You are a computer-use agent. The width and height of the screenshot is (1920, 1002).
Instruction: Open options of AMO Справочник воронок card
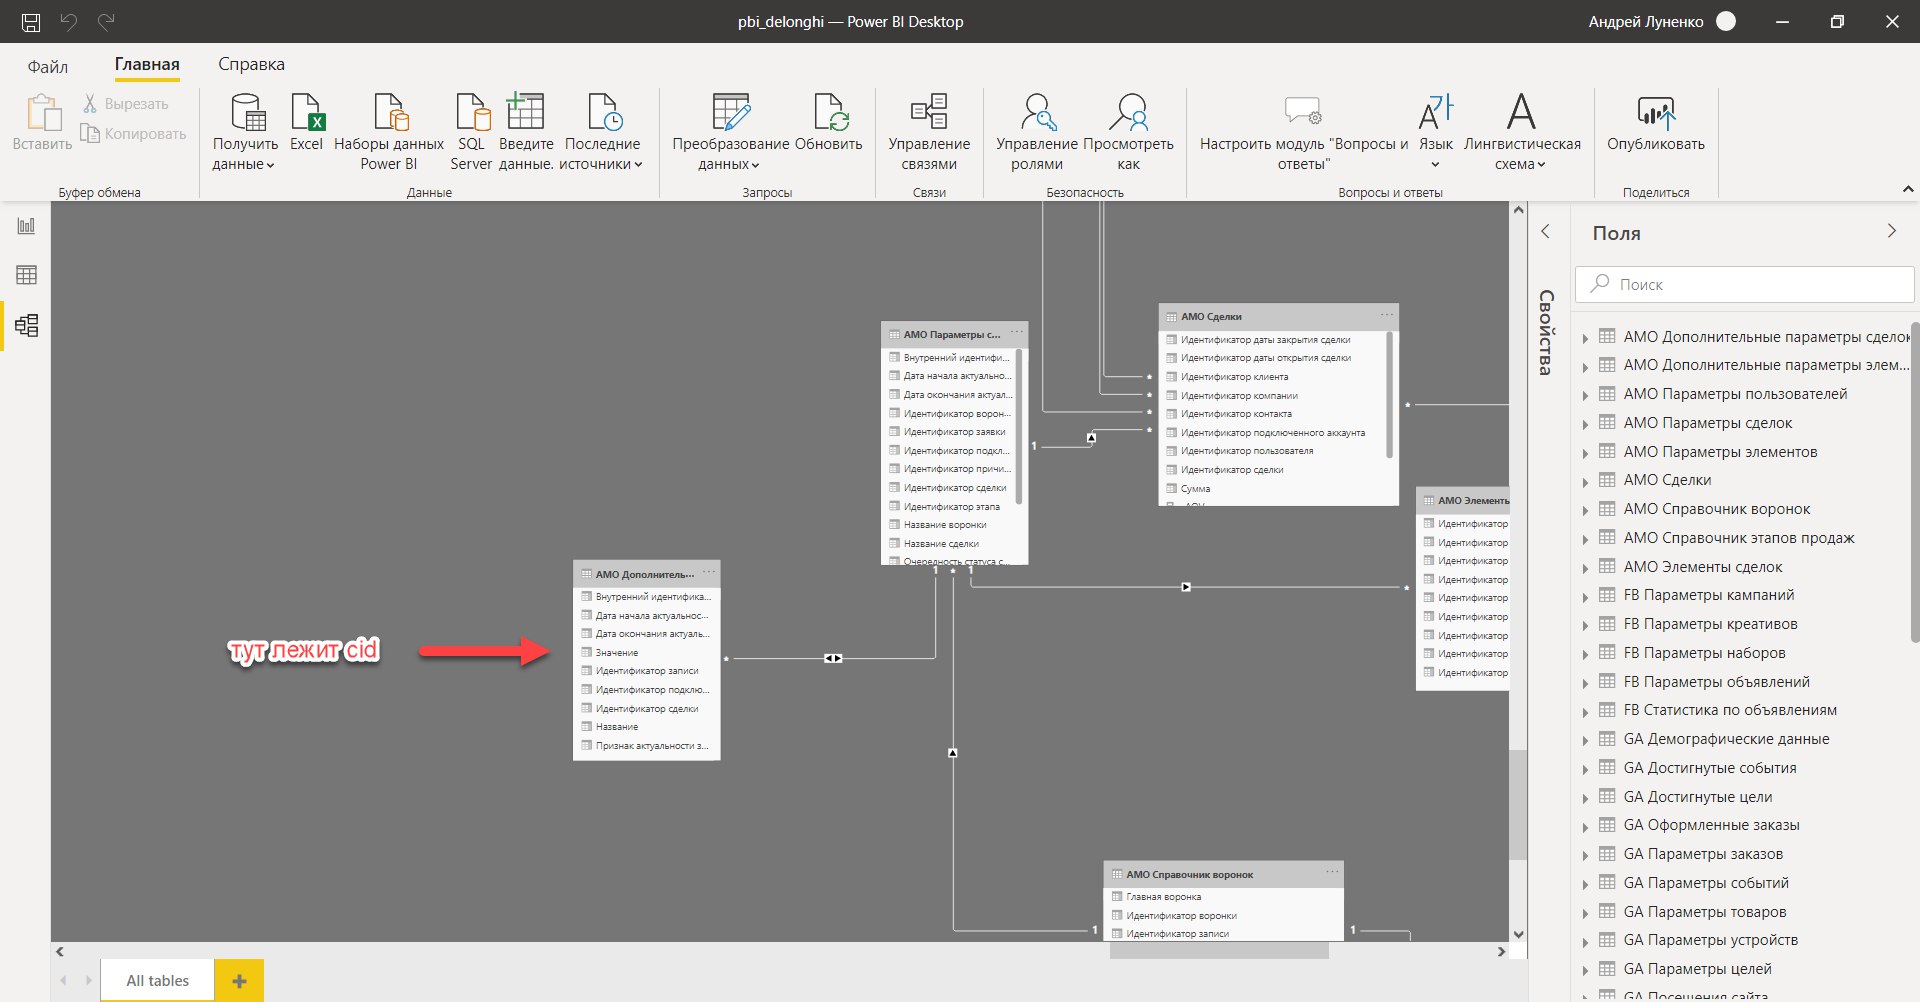[1332, 873]
